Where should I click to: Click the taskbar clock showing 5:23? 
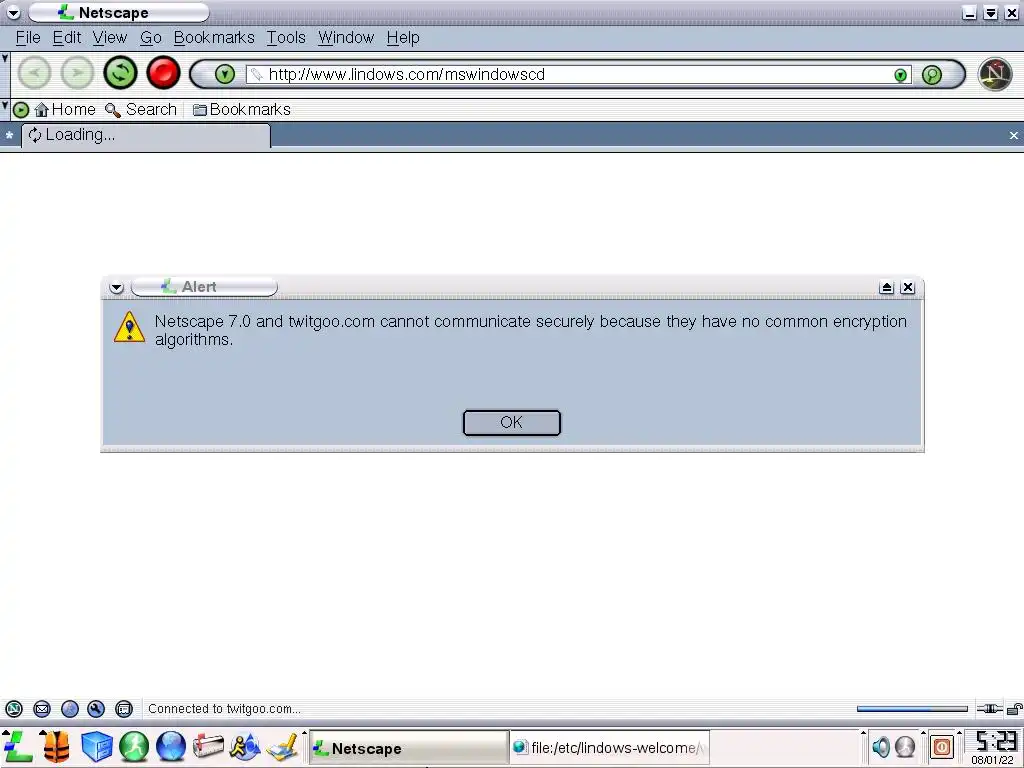[x=995, y=741]
